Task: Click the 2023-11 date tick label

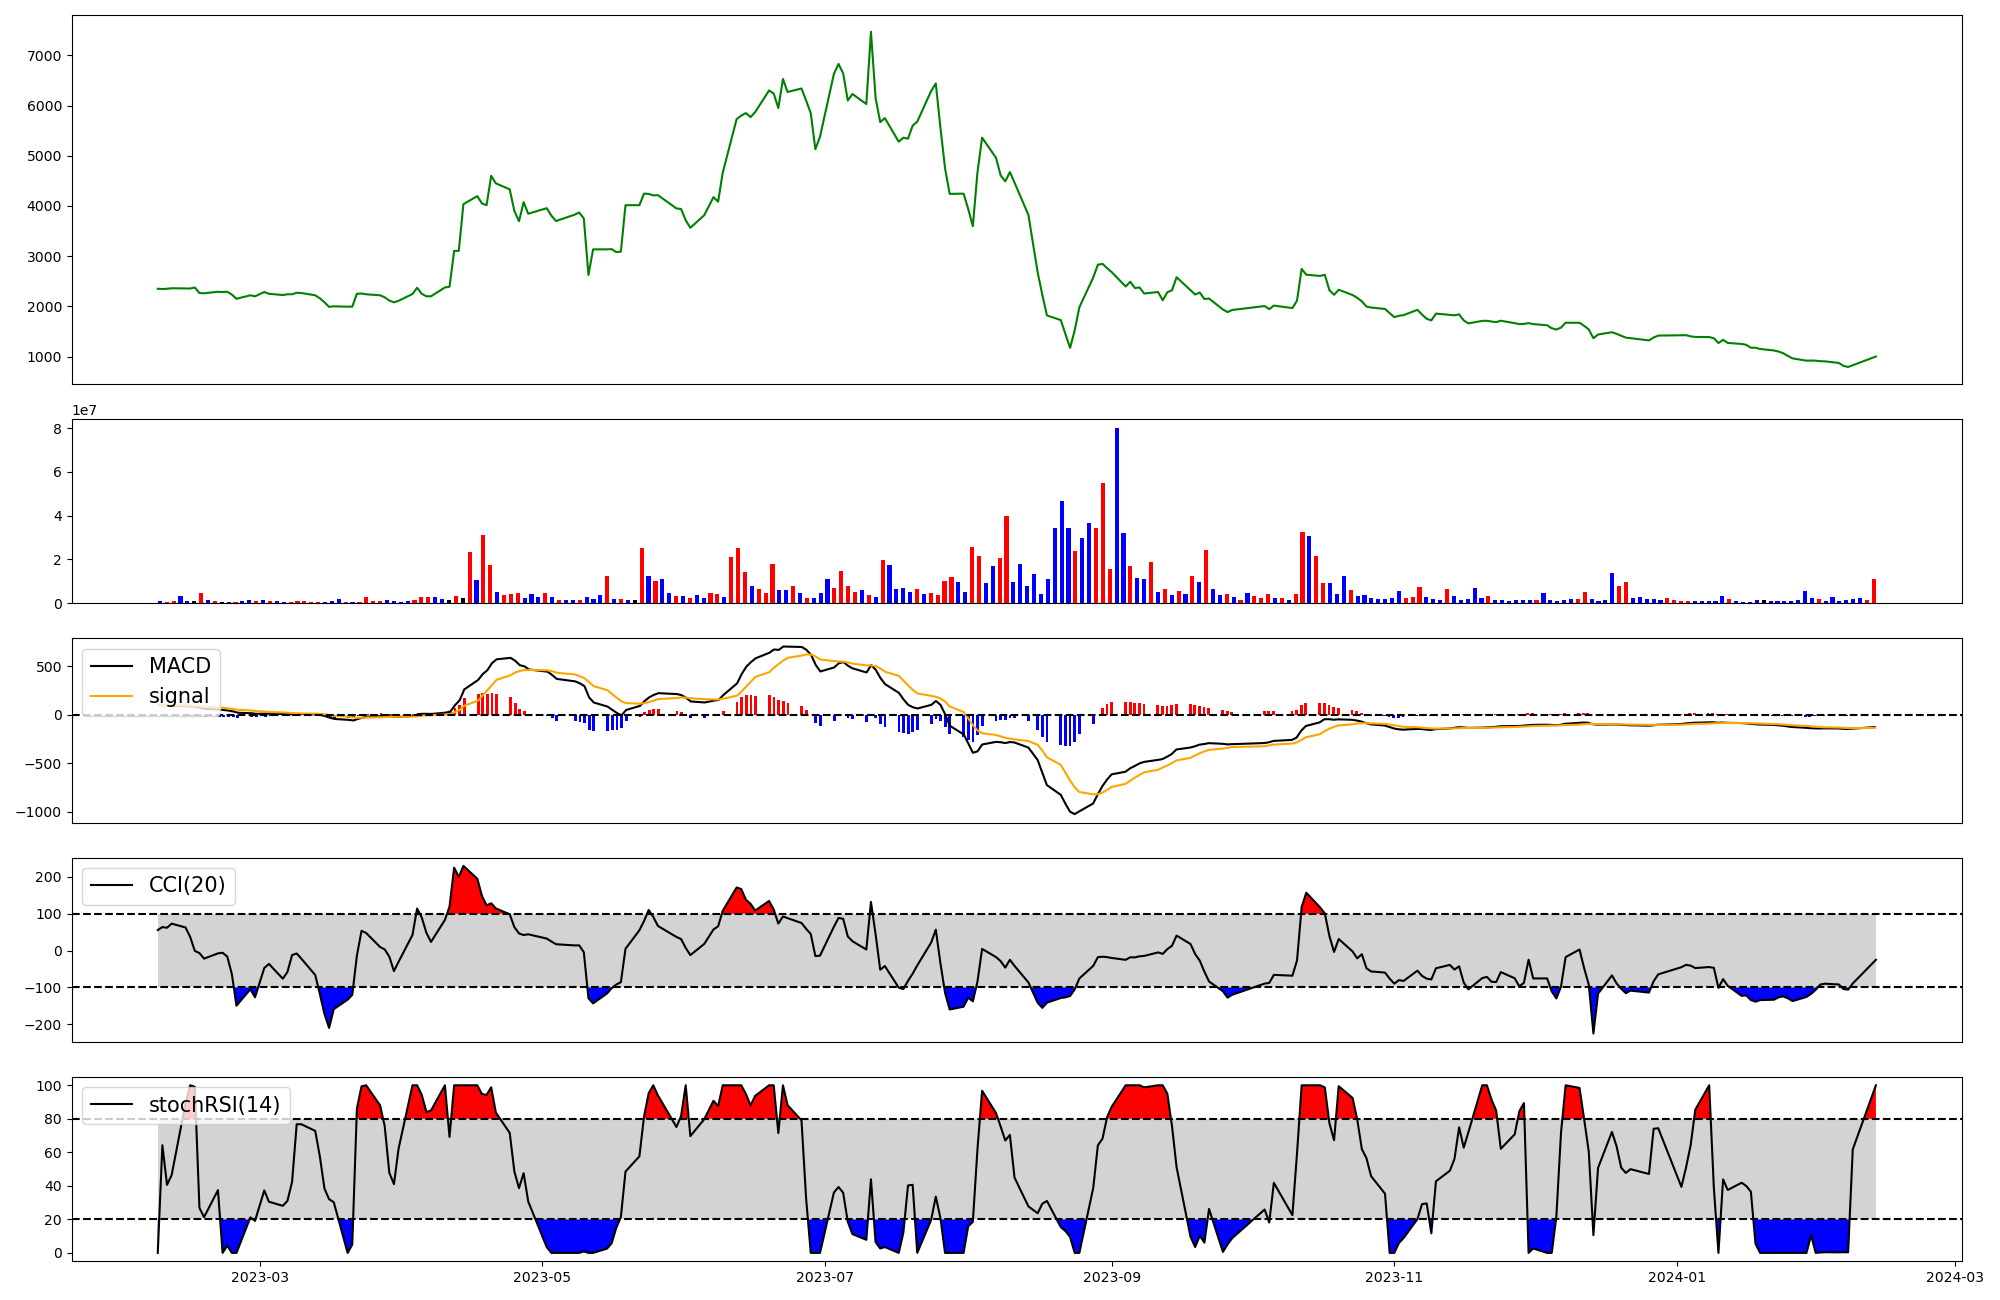Action: click(1394, 1277)
